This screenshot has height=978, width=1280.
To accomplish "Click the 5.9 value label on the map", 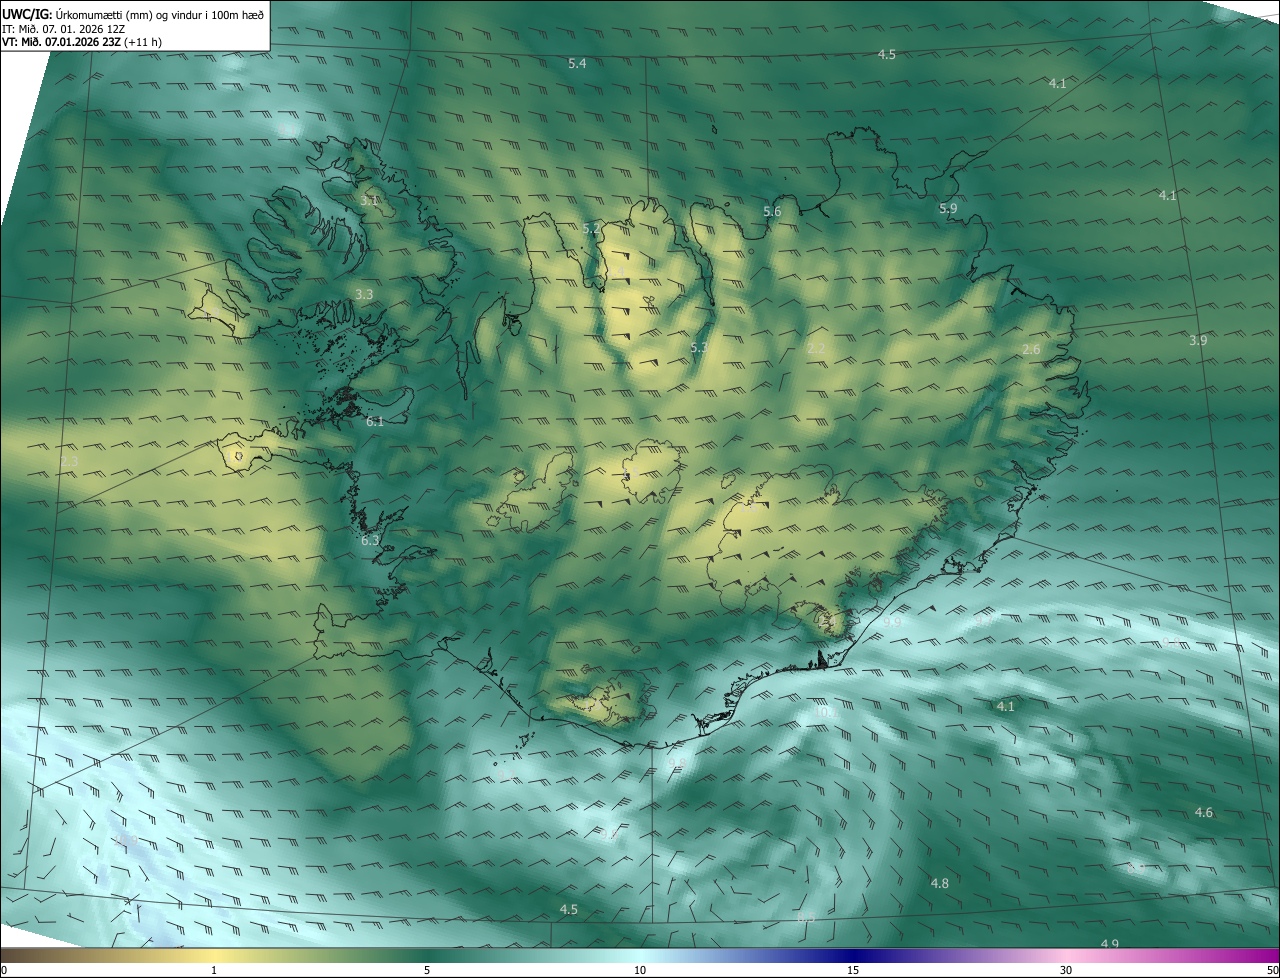I will click(x=948, y=209).
